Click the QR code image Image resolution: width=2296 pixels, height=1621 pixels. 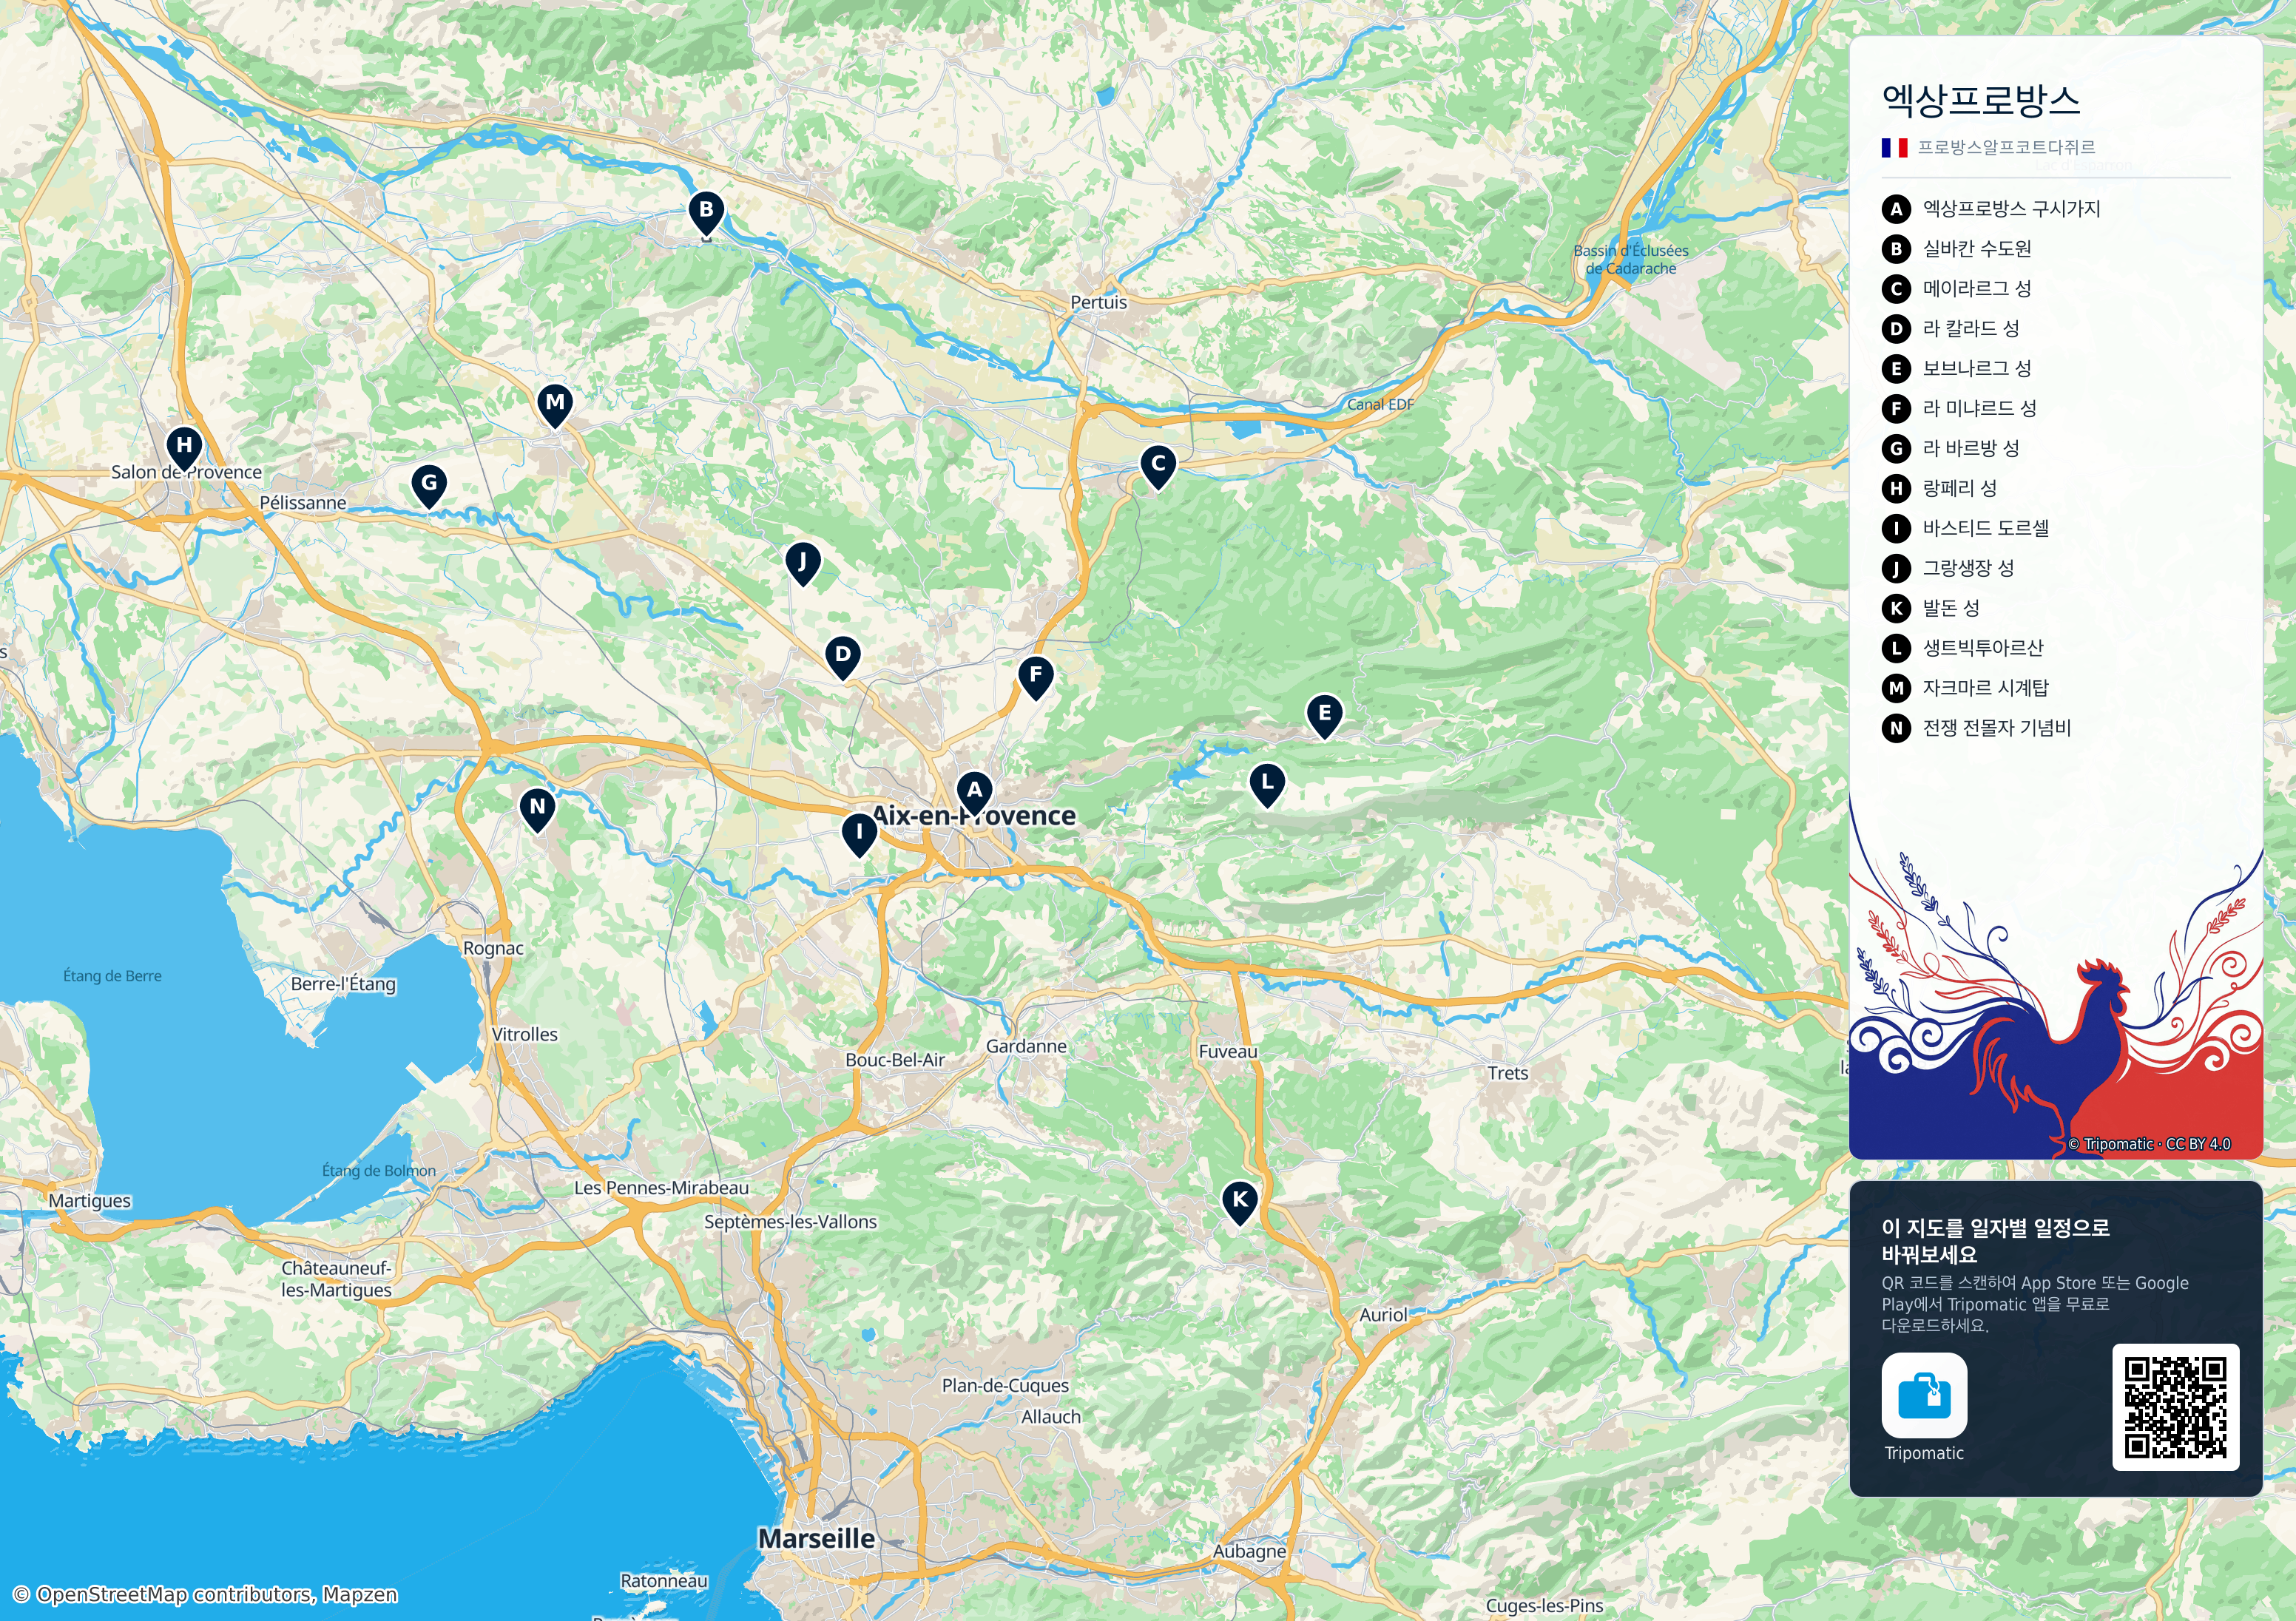2175,1407
